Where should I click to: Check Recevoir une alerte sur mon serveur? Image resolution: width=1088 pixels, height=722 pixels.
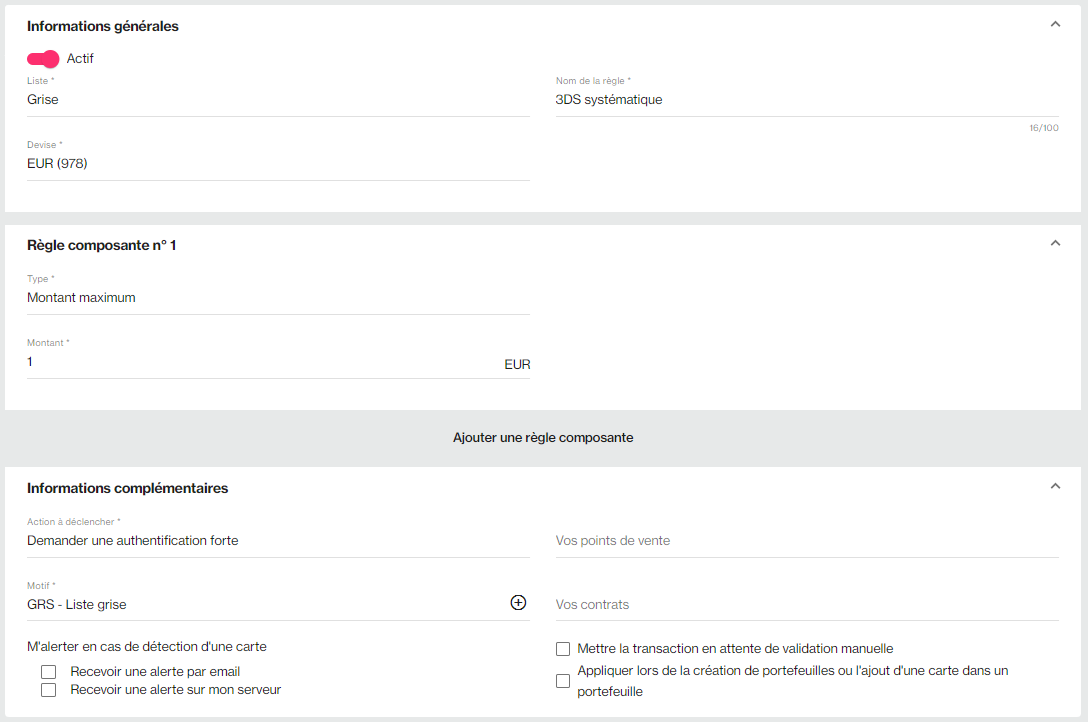[x=48, y=690]
